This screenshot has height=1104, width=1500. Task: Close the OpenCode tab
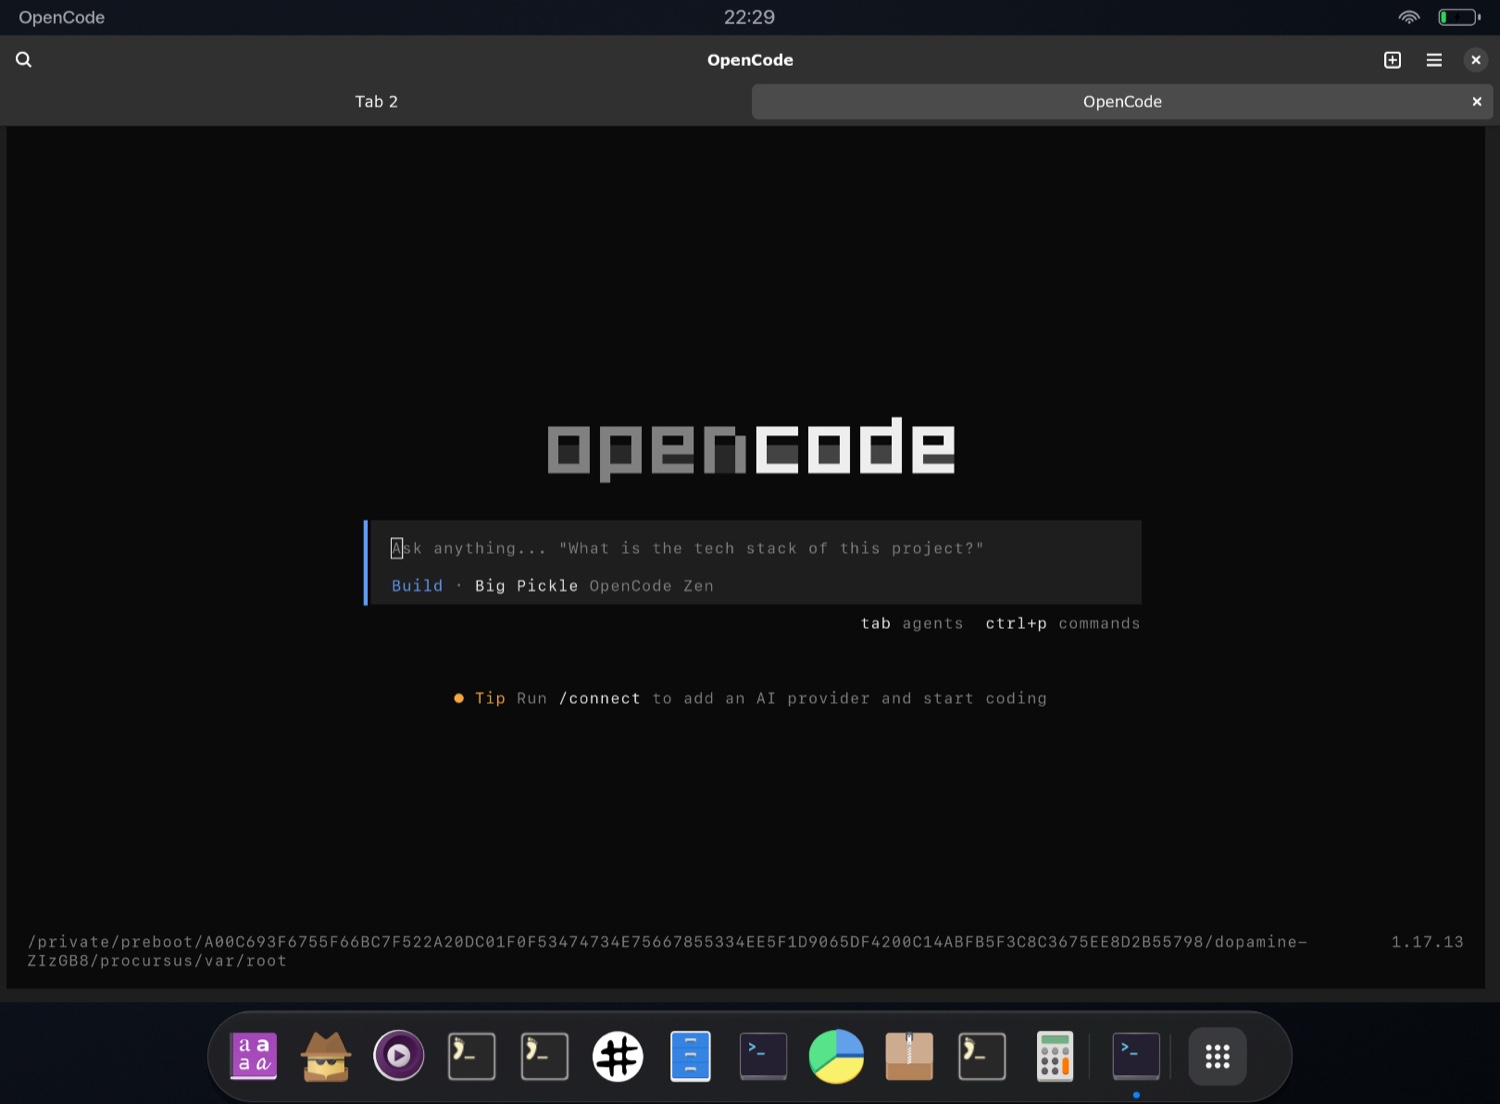1477,102
